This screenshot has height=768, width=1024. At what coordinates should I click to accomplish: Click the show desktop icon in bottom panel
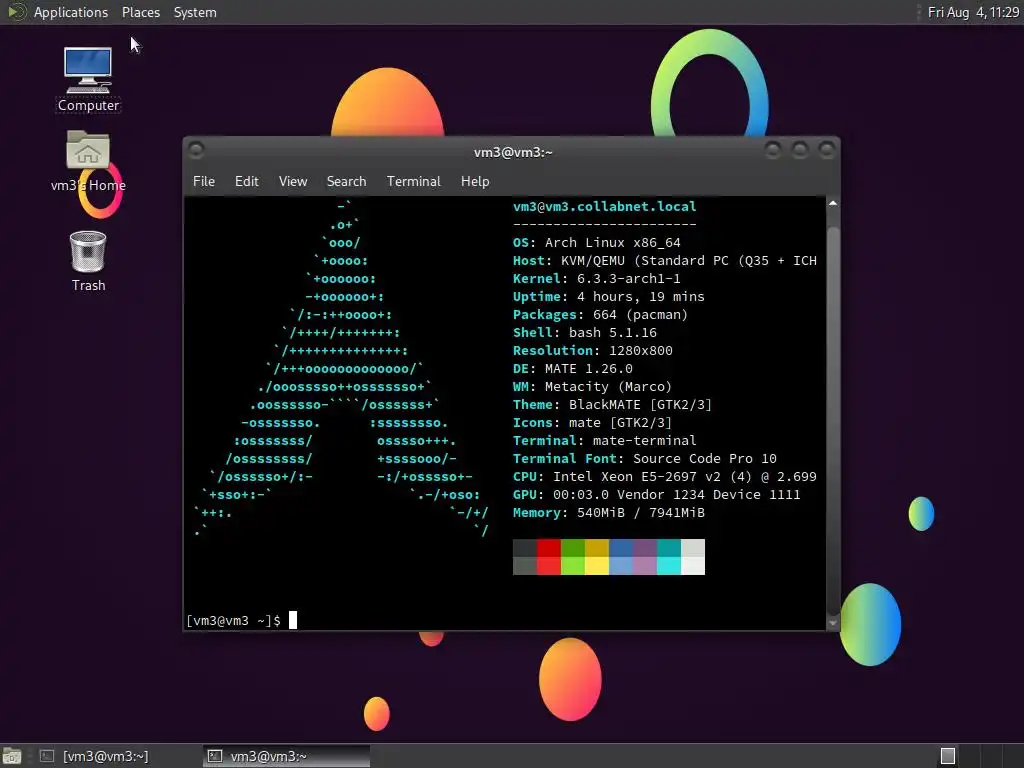pos(12,756)
